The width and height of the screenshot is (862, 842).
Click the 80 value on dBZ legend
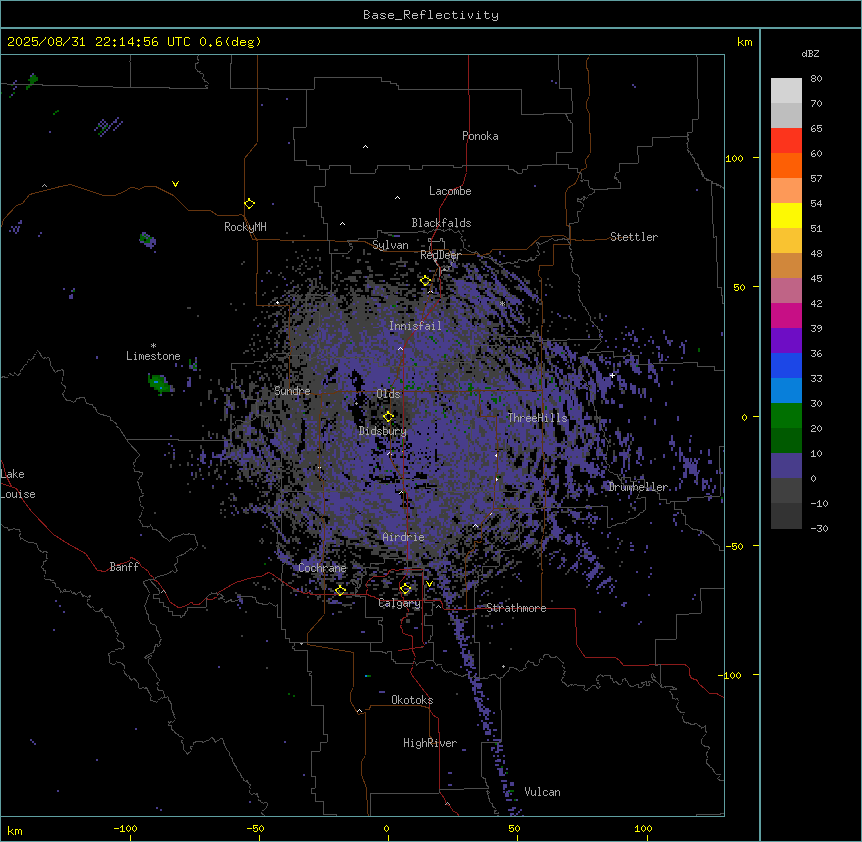[816, 79]
